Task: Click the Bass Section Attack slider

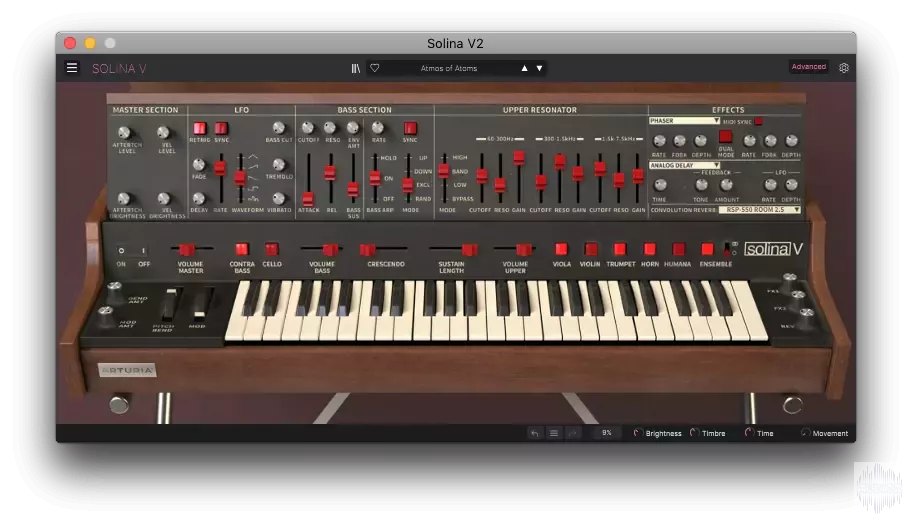Action: (308, 200)
